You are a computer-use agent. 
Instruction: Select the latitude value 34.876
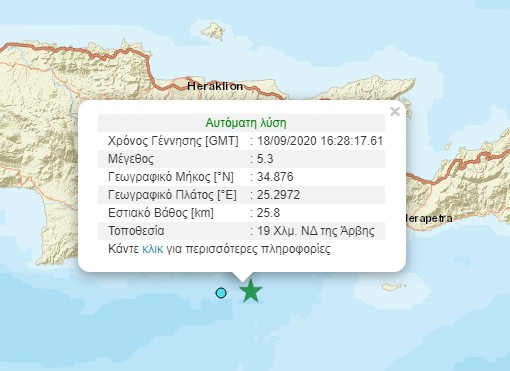tap(275, 177)
